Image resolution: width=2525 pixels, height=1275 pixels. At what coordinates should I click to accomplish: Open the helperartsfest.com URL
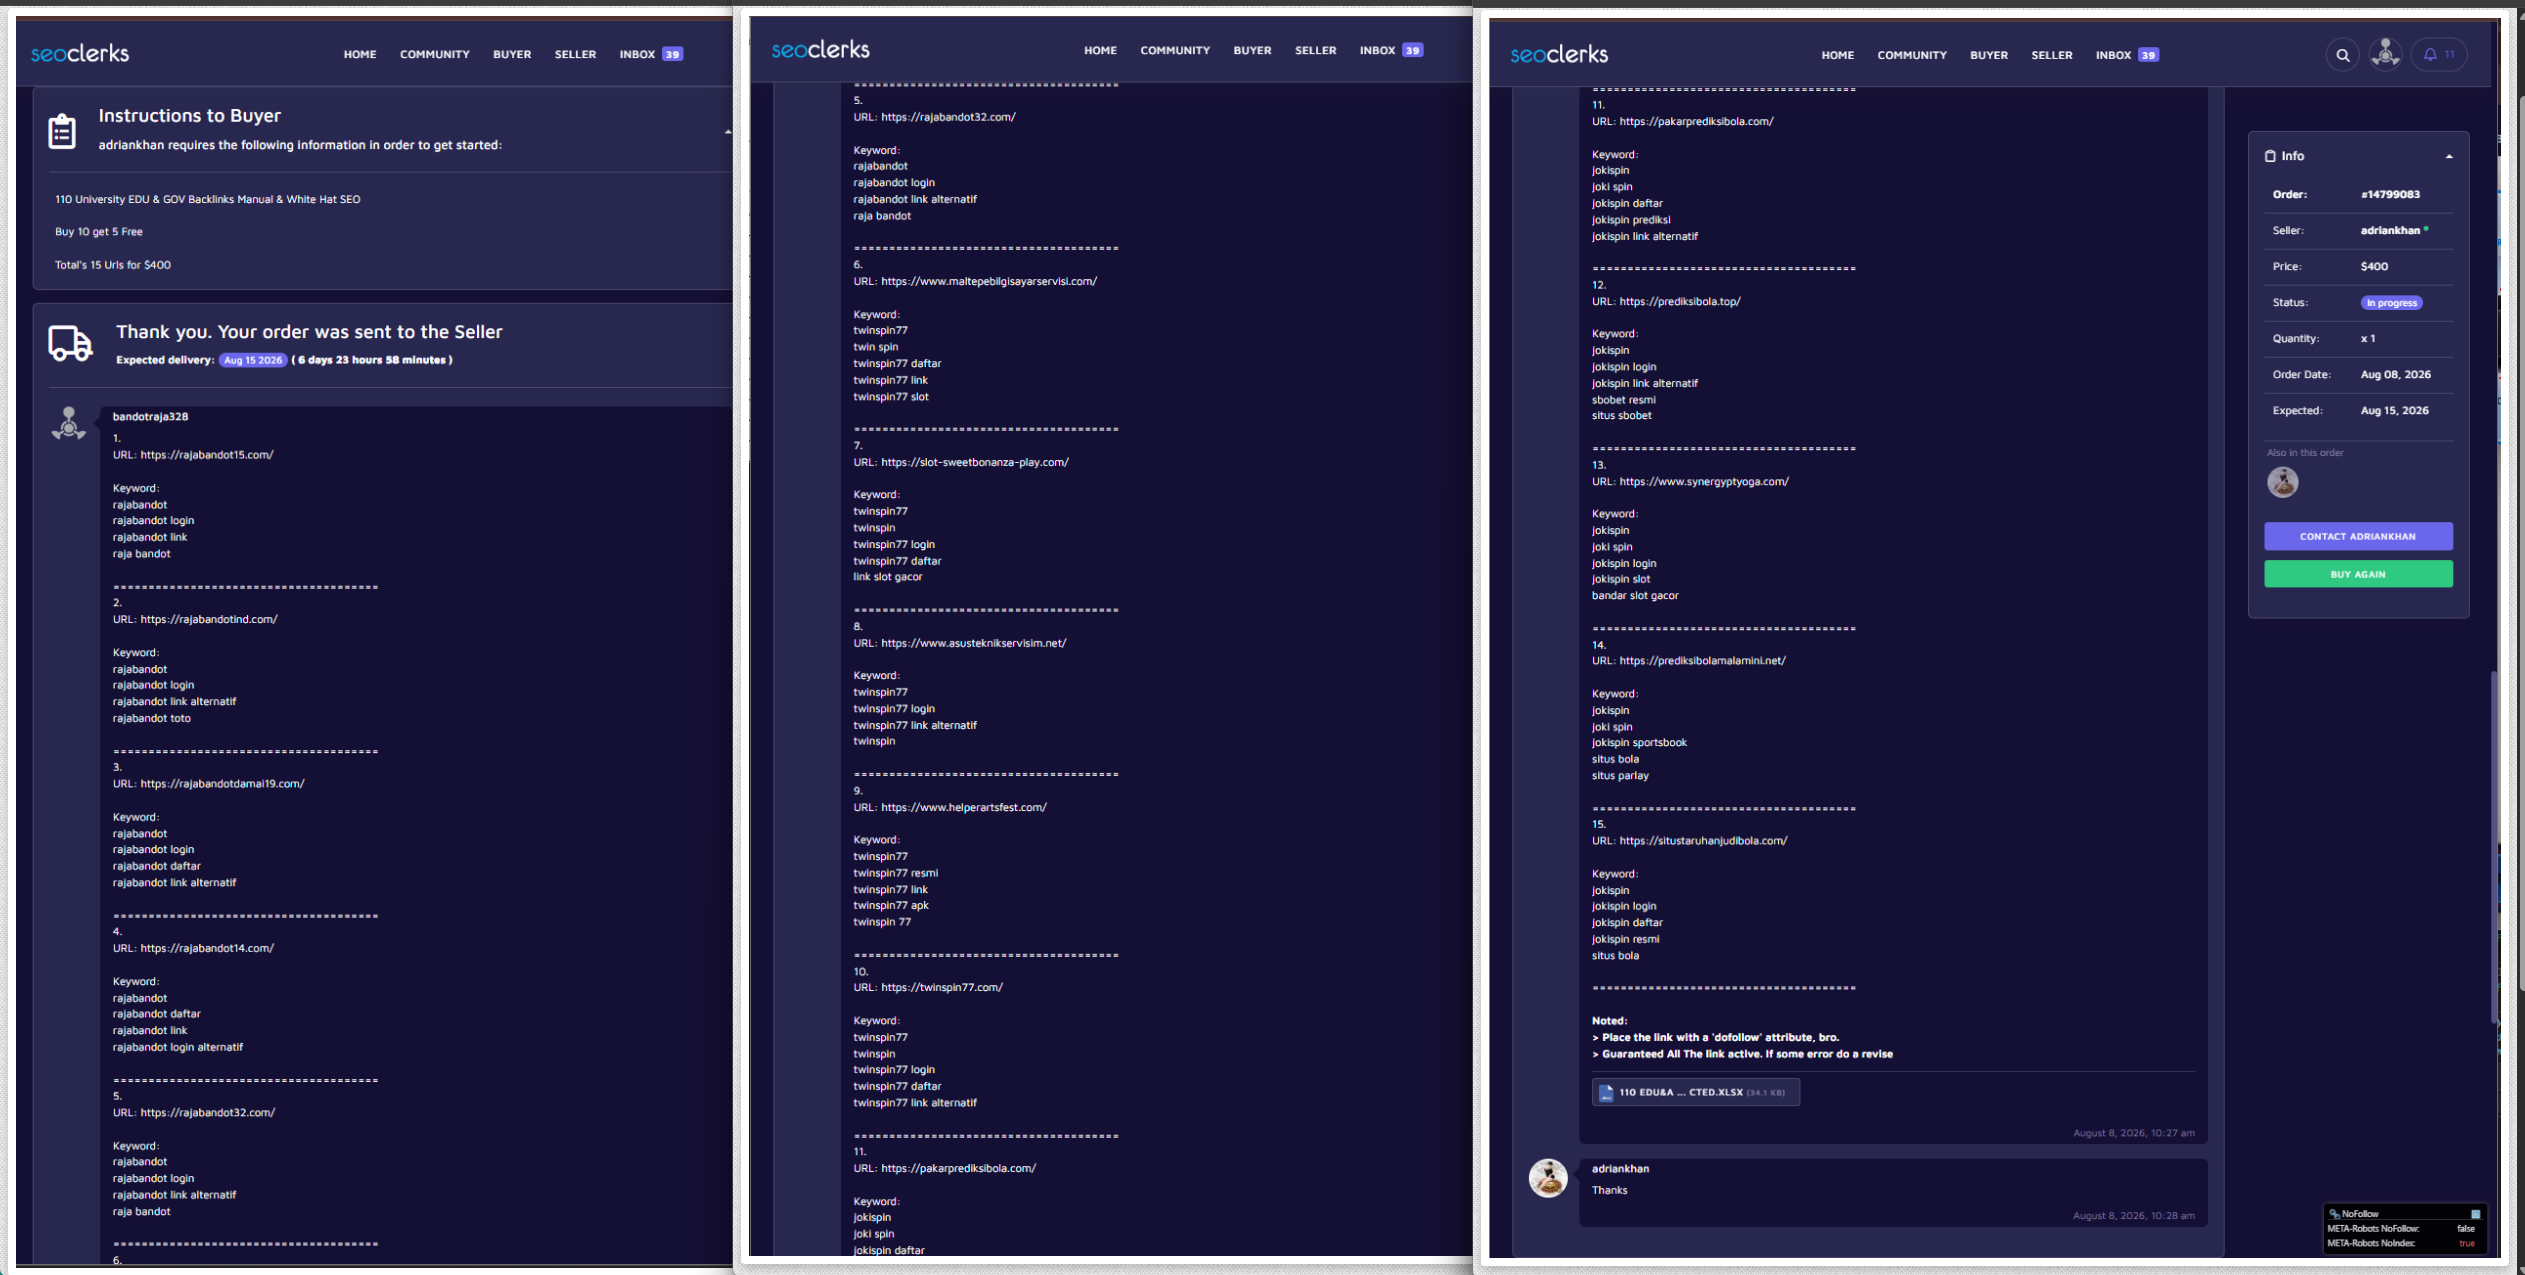point(964,808)
